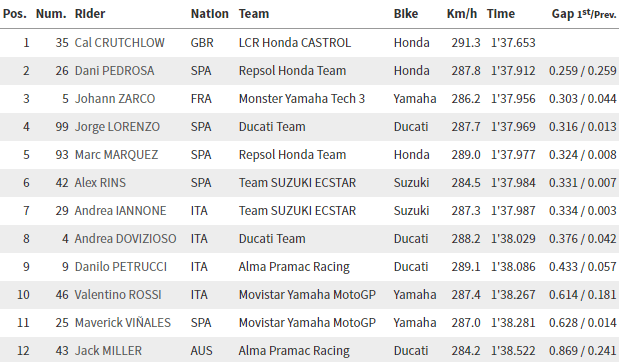
Task: Click Andrea IANNONE's name
Action: 120,211
